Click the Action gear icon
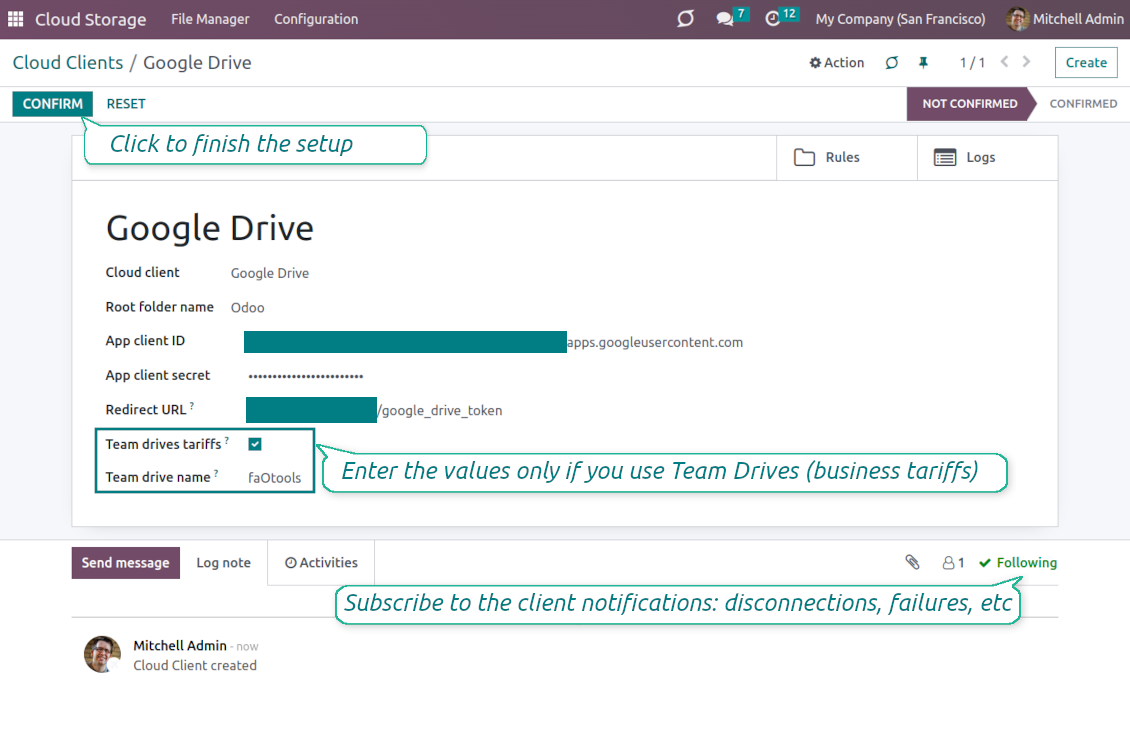Image resolution: width=1130 pixels, height=755 pixels. pos(815,63)
